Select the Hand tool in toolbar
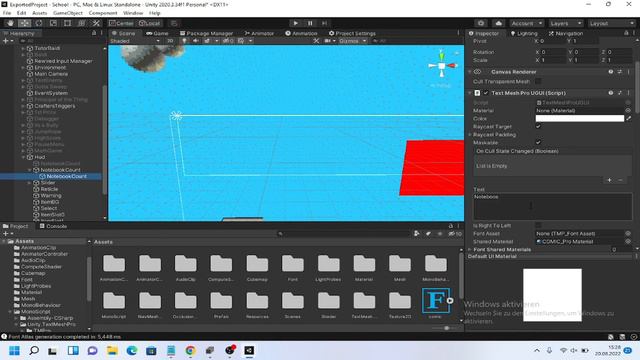 click(x=10, y=23)
